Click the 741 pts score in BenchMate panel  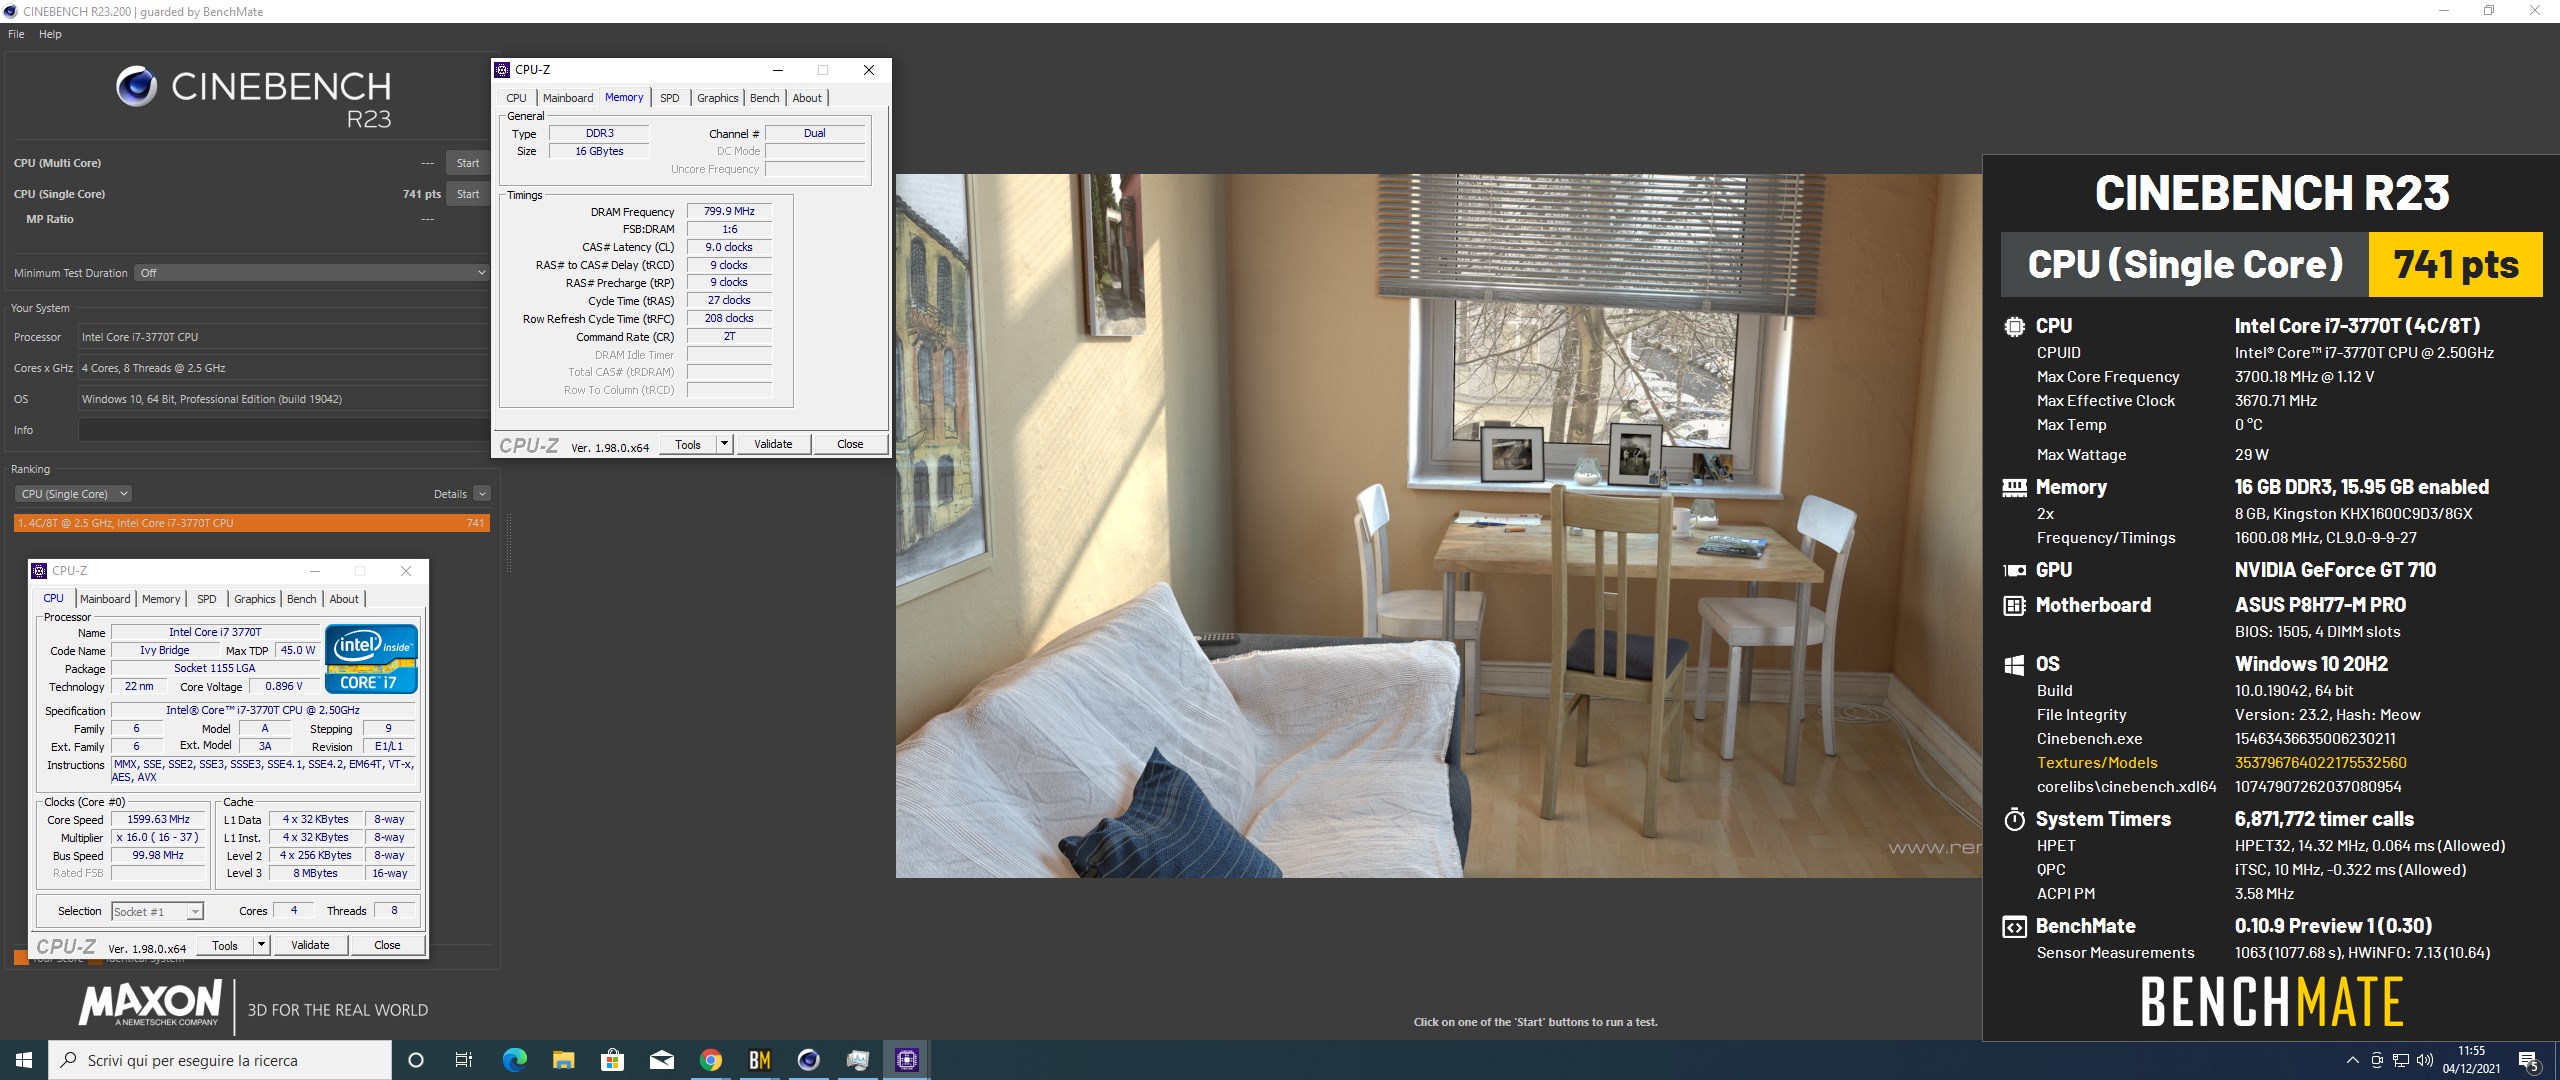click(x=2455, y=264)
